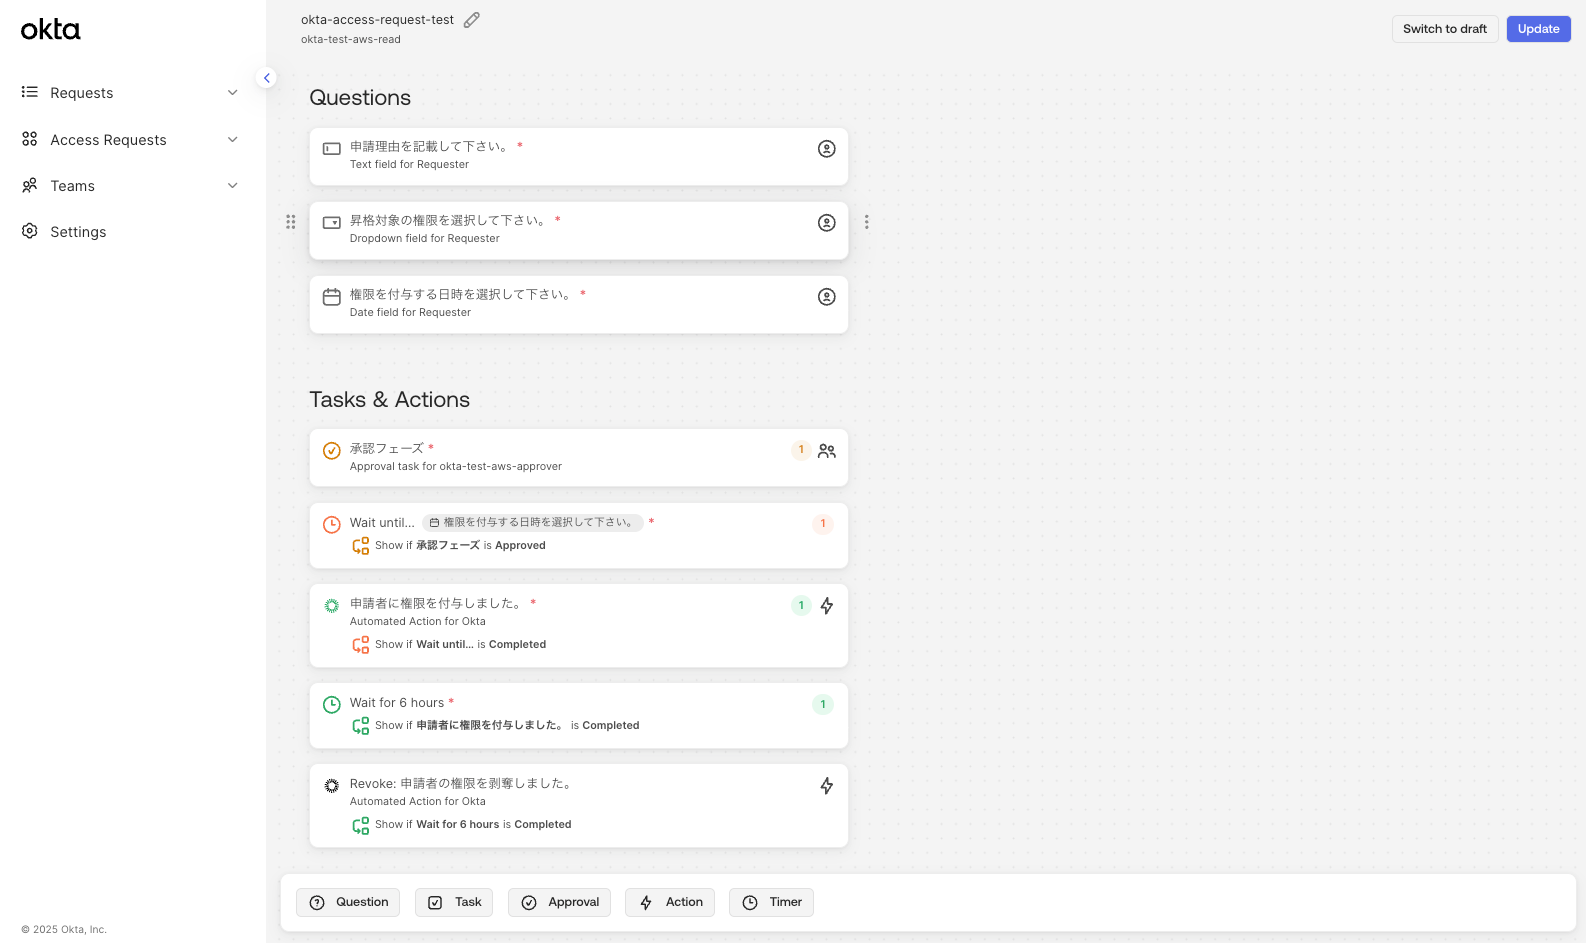Add a new Task
The width and height of the screenshot is (1586, 943).
pos(454,902)
